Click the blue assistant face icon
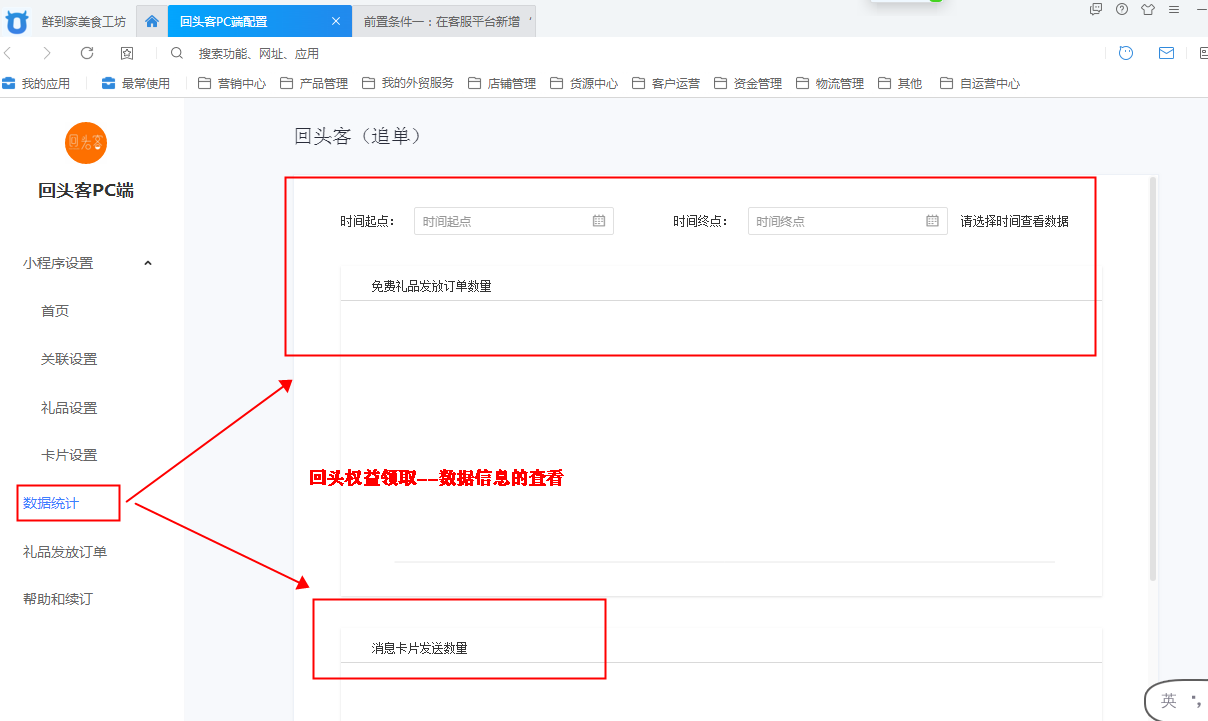The width and height of the screenshot is (1208, 721). pos(1126,53)
